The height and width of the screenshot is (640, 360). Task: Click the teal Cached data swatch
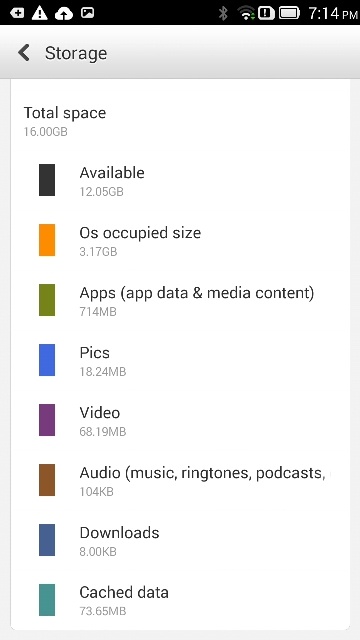point(47,600)
